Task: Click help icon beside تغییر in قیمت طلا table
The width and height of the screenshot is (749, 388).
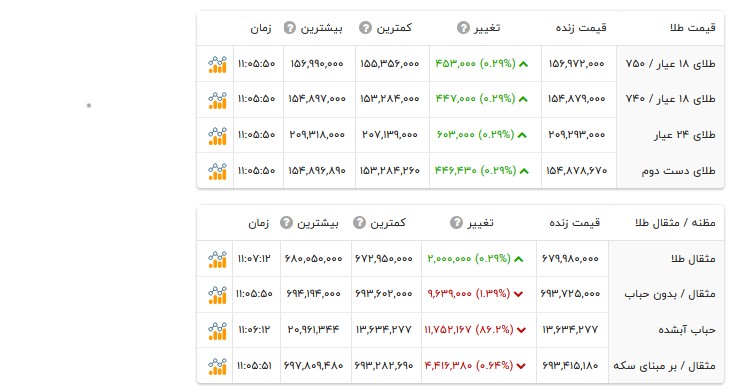Action: click(463, 28)
